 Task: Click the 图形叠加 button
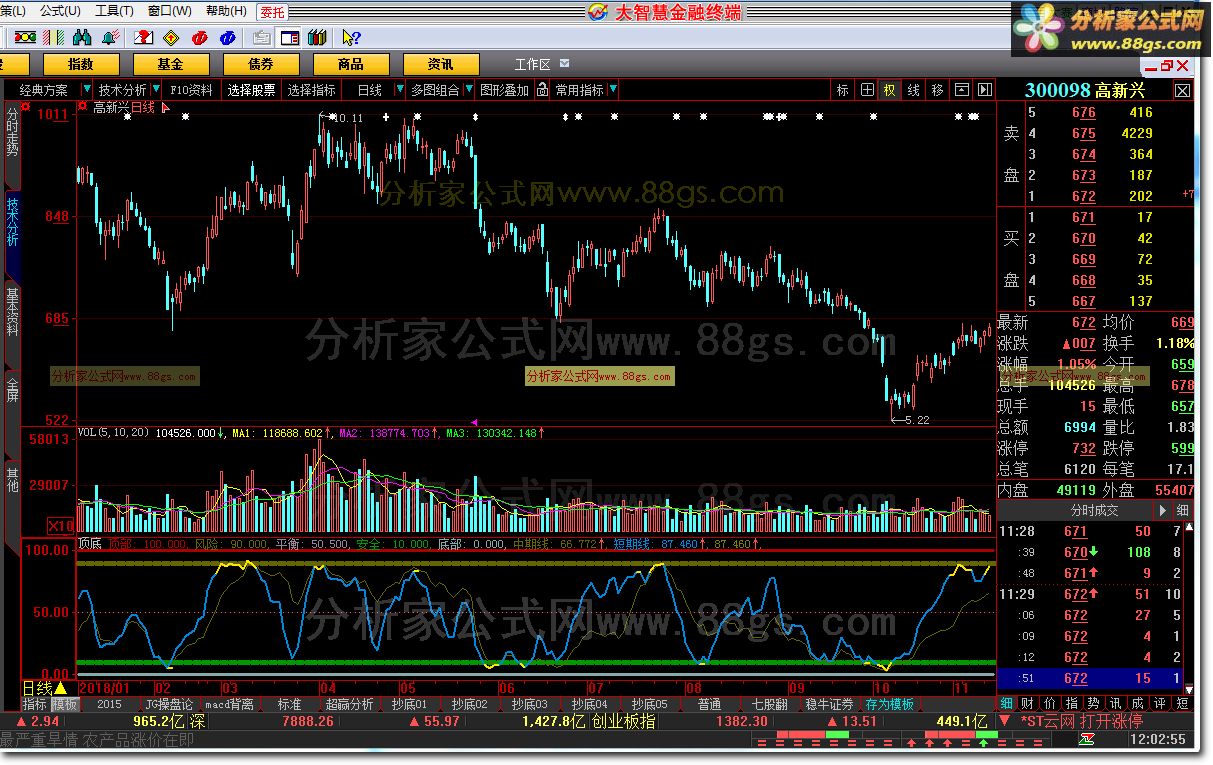[x=504, y=90]
